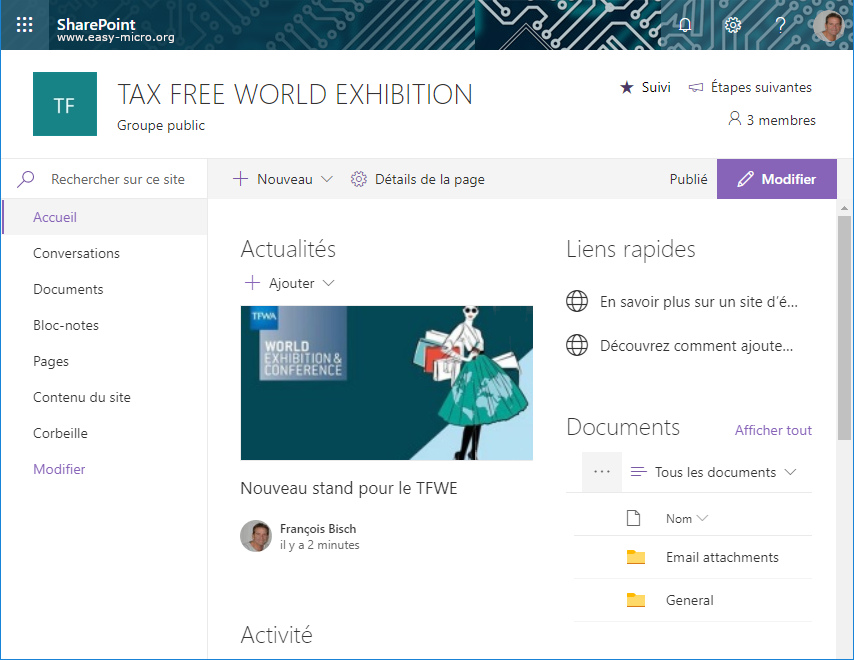This screenshot has width=854, height=660.
Task: Click globe icon for En savoir plus link
Action: (577, 301)
